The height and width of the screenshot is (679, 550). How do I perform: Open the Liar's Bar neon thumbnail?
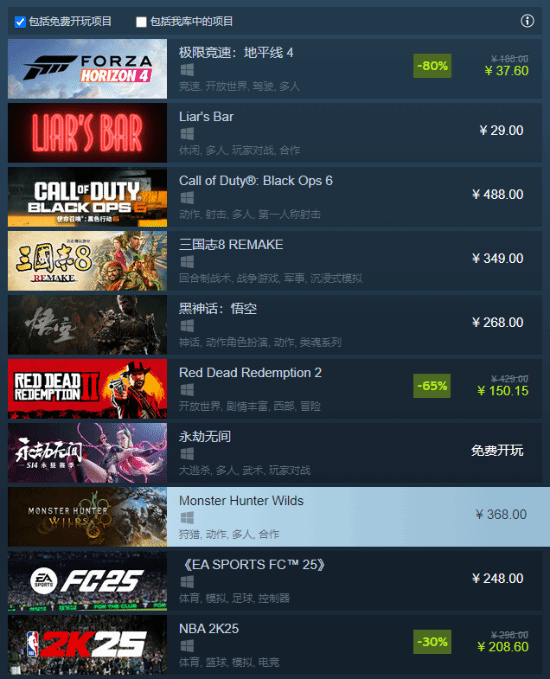pyautogui.click(x=87, y=133)
